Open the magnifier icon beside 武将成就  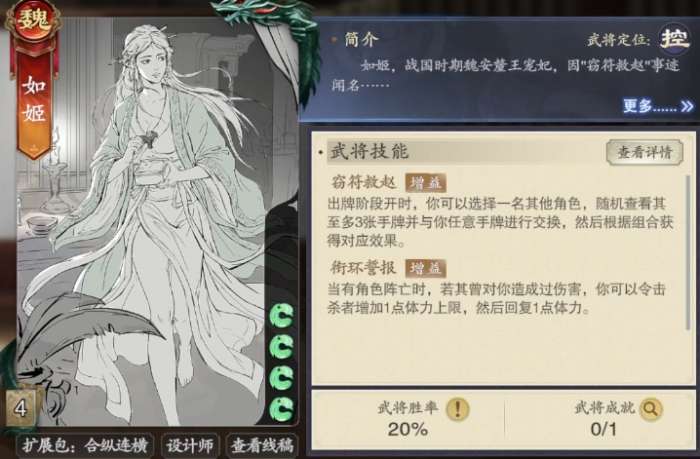650,408
